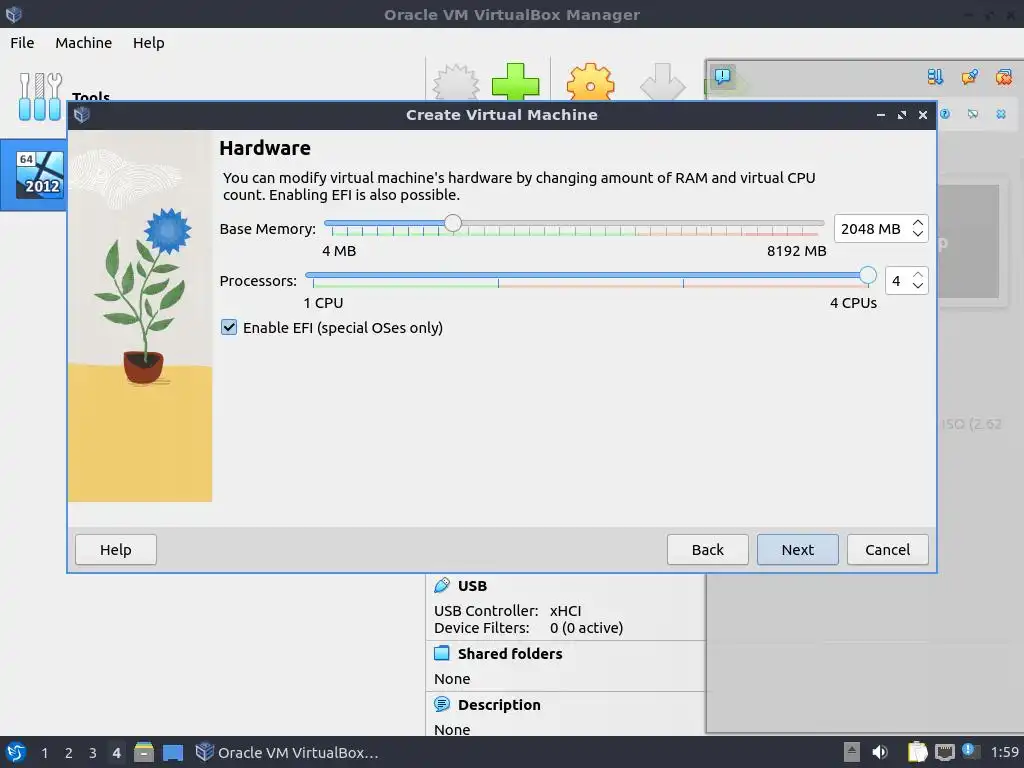Click the 2048 MB memory input field
Viewport: 1024px width, 768px height.
873,229
